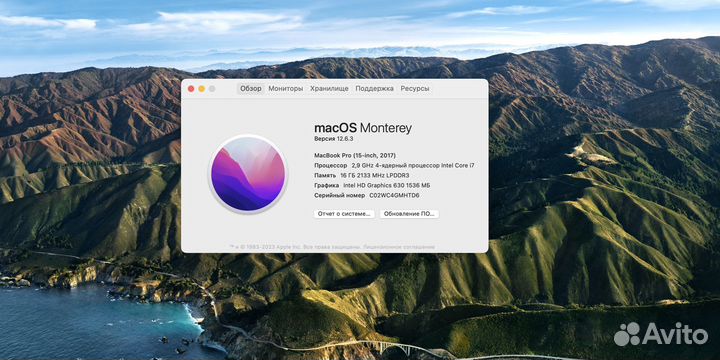Click the 16 ГБ 2133 MHz LPDDR3 value
The width and height of the screenshot is (720, 360).
click(x=375, y=175)
